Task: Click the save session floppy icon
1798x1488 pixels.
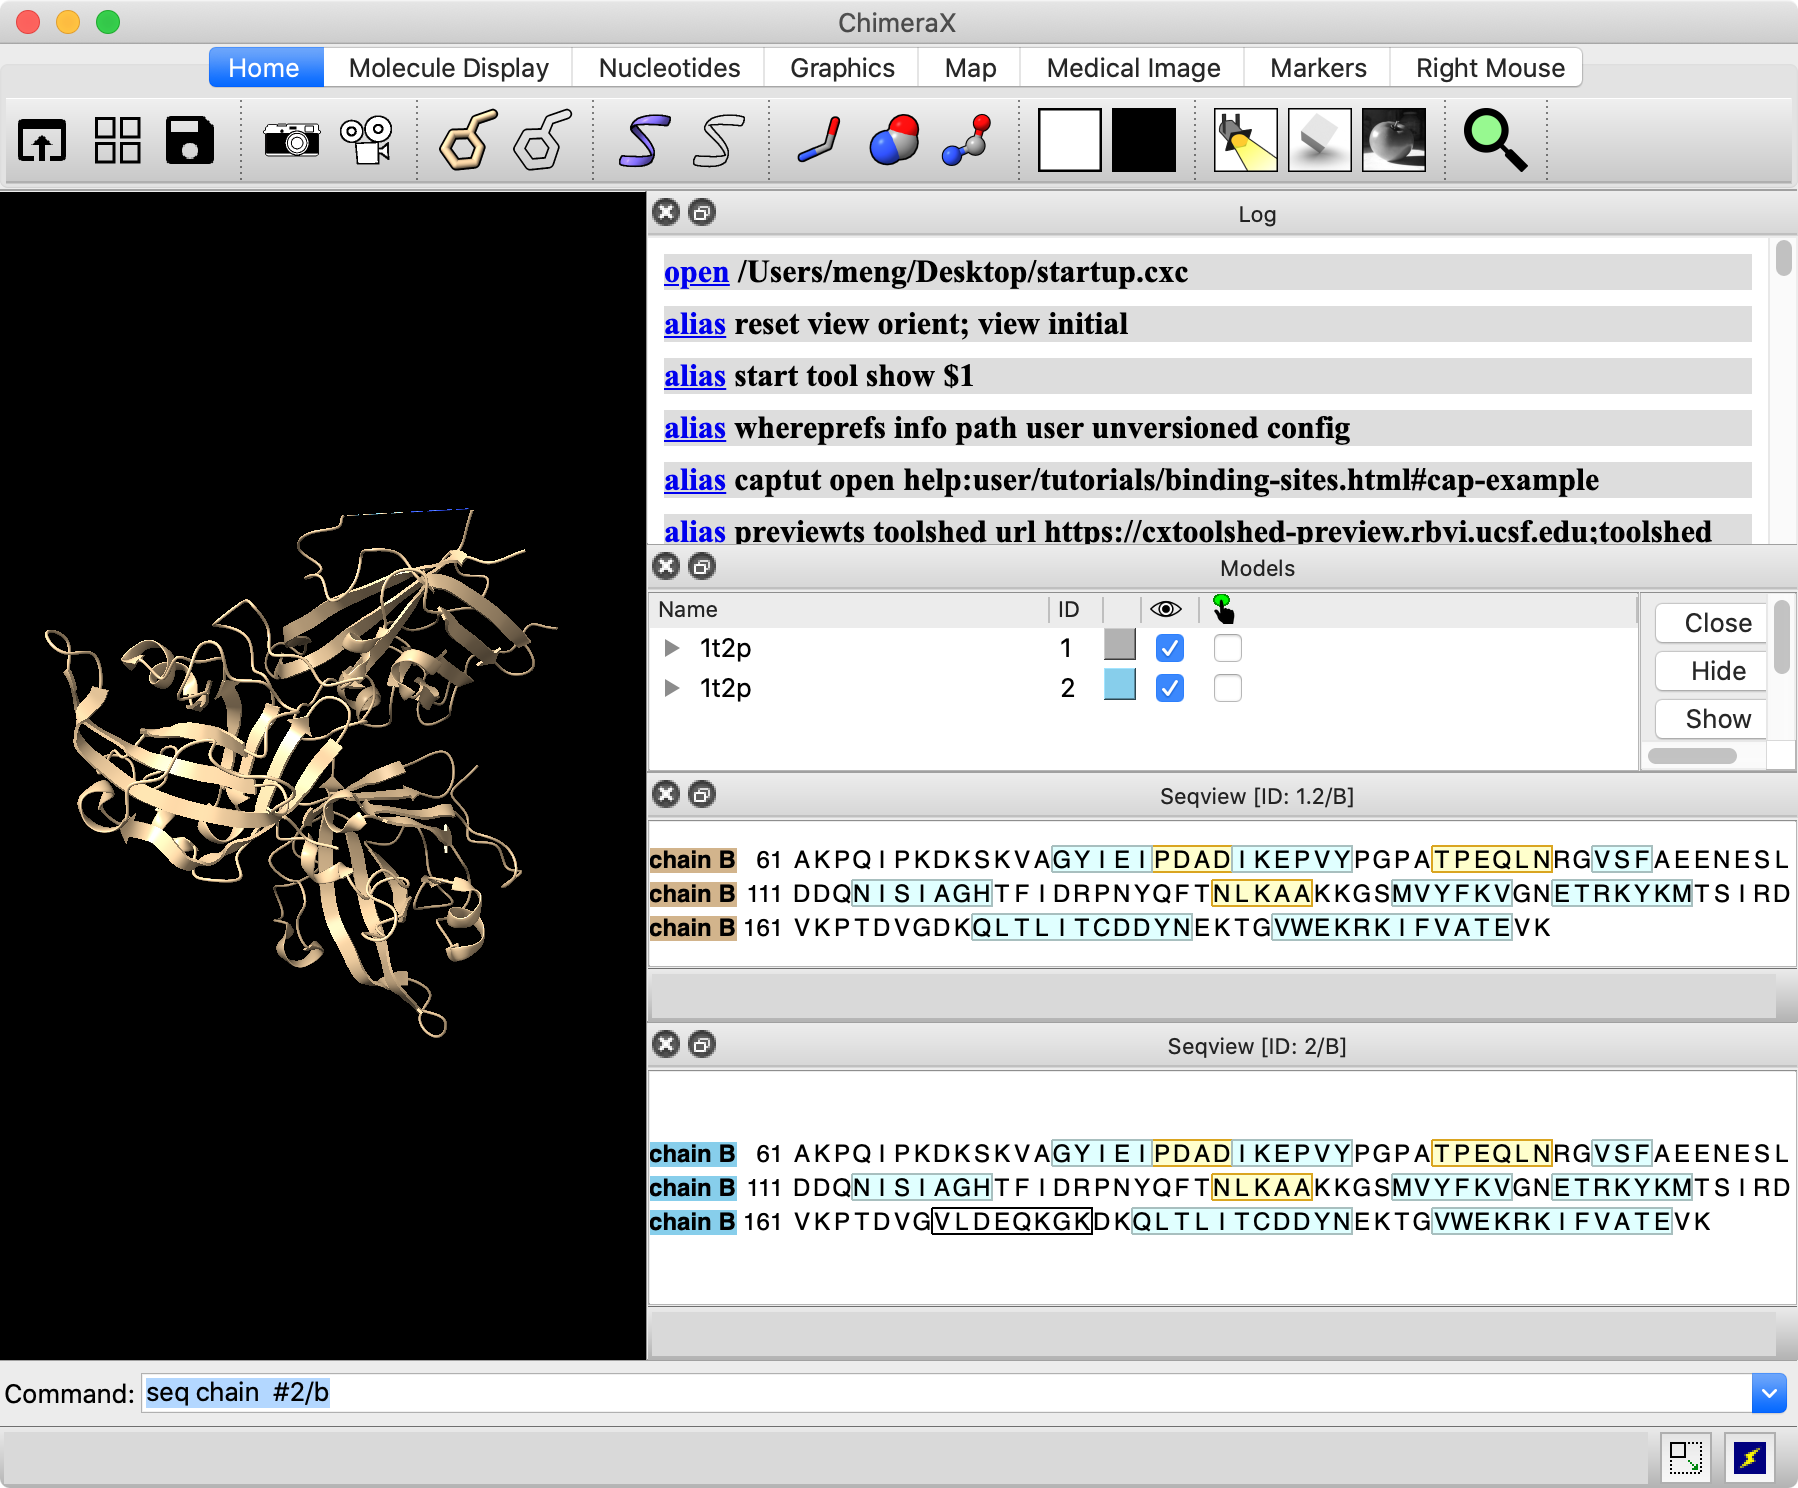Action: 189,140
